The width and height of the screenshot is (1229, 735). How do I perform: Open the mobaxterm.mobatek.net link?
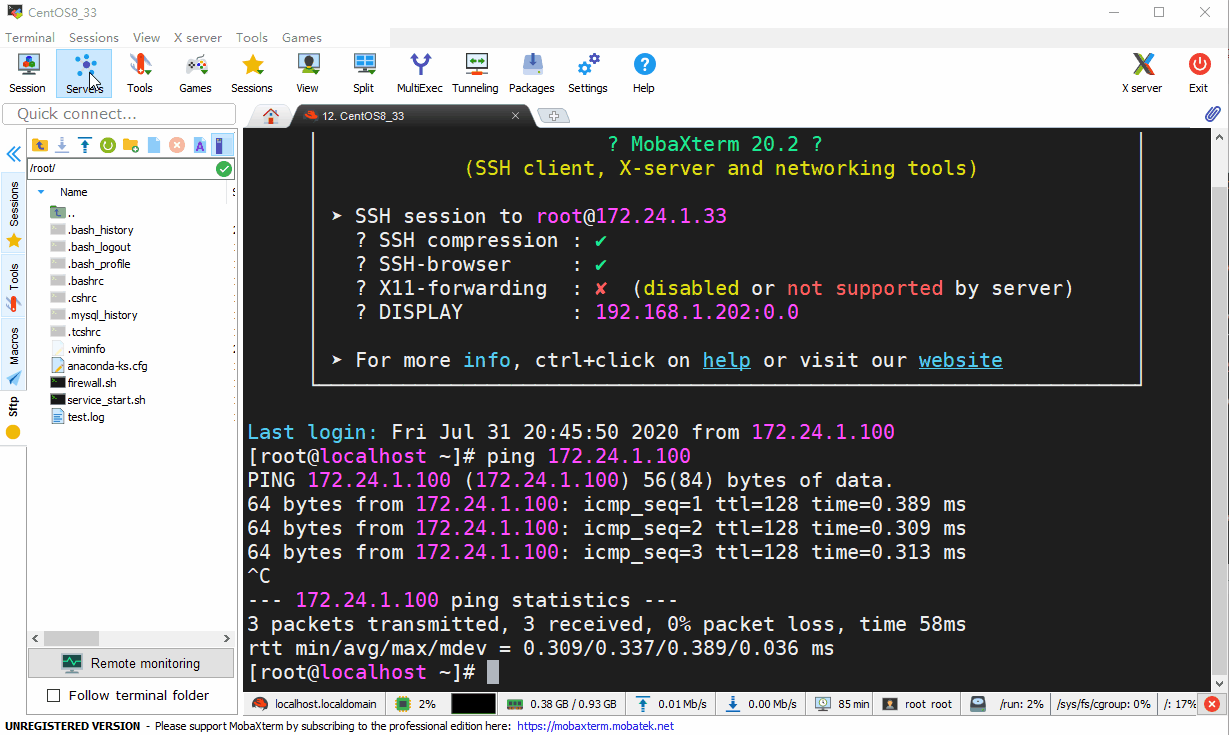coord(596,726)
